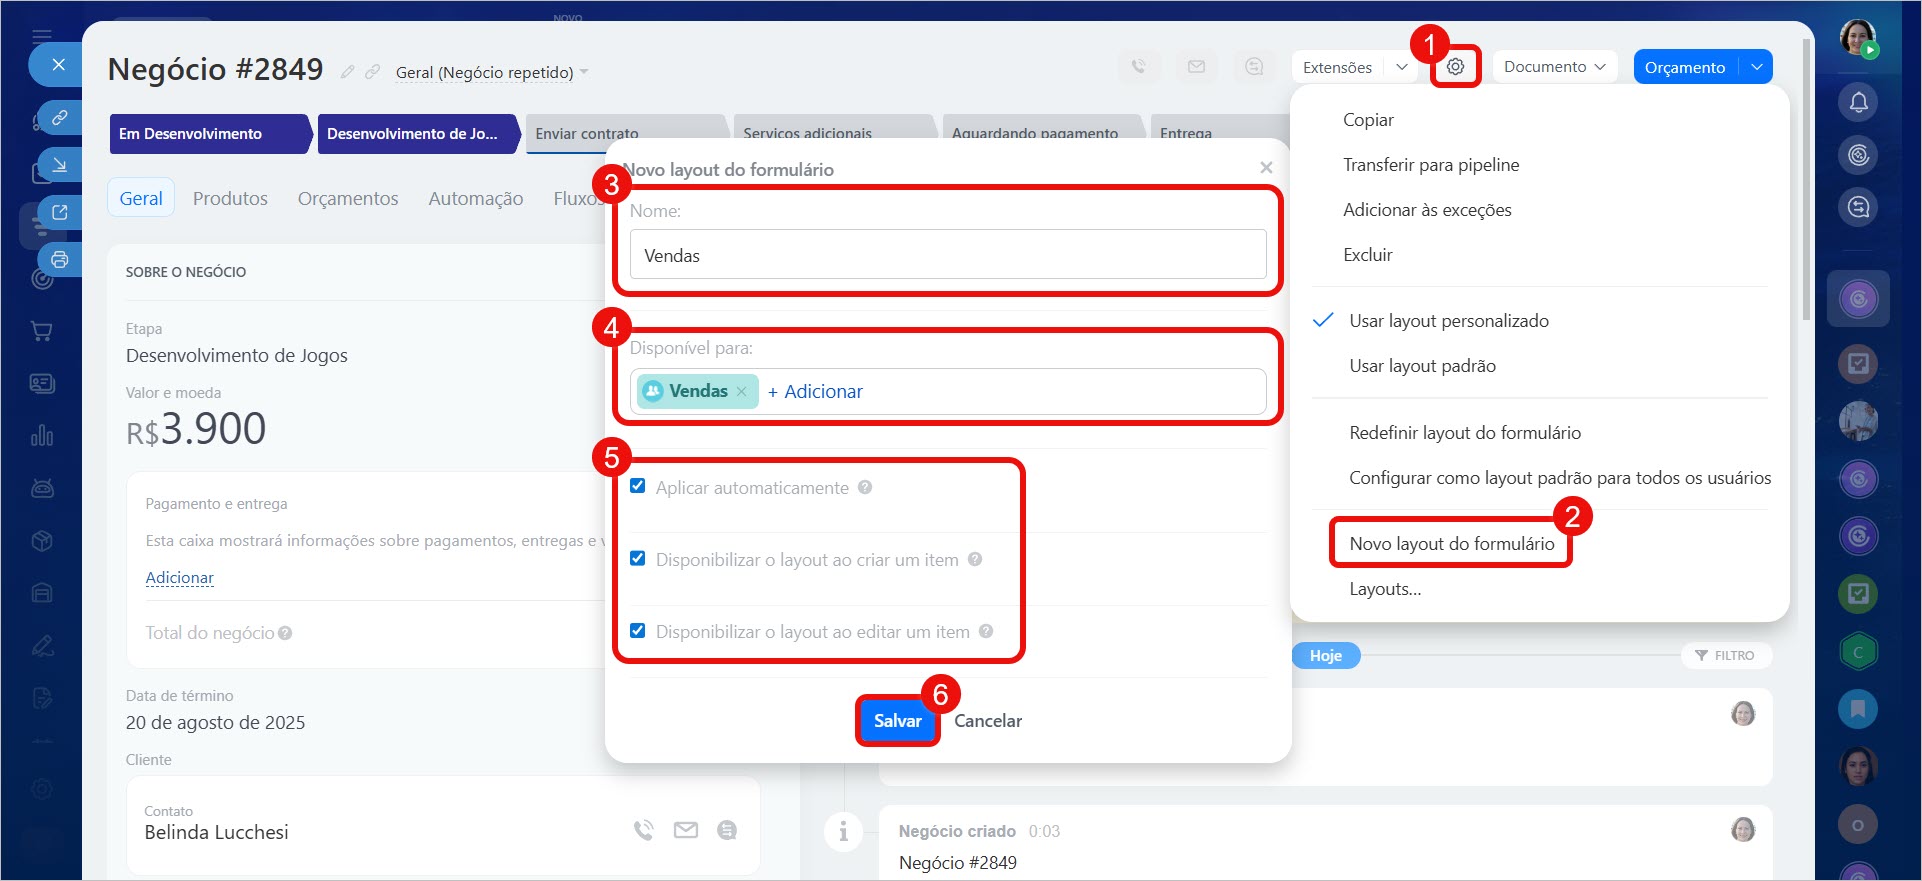Click Cancelar in the layout dialog
This screenshot has width=1922, height=881.
pos(987,721)
